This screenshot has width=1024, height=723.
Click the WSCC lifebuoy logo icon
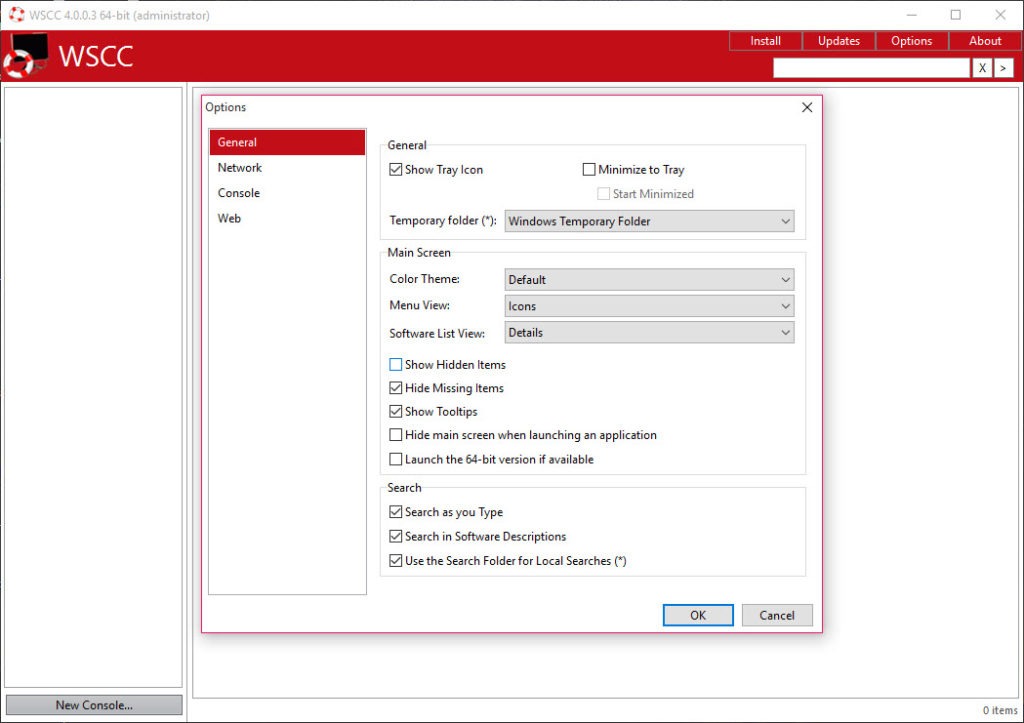pos(25,56)
